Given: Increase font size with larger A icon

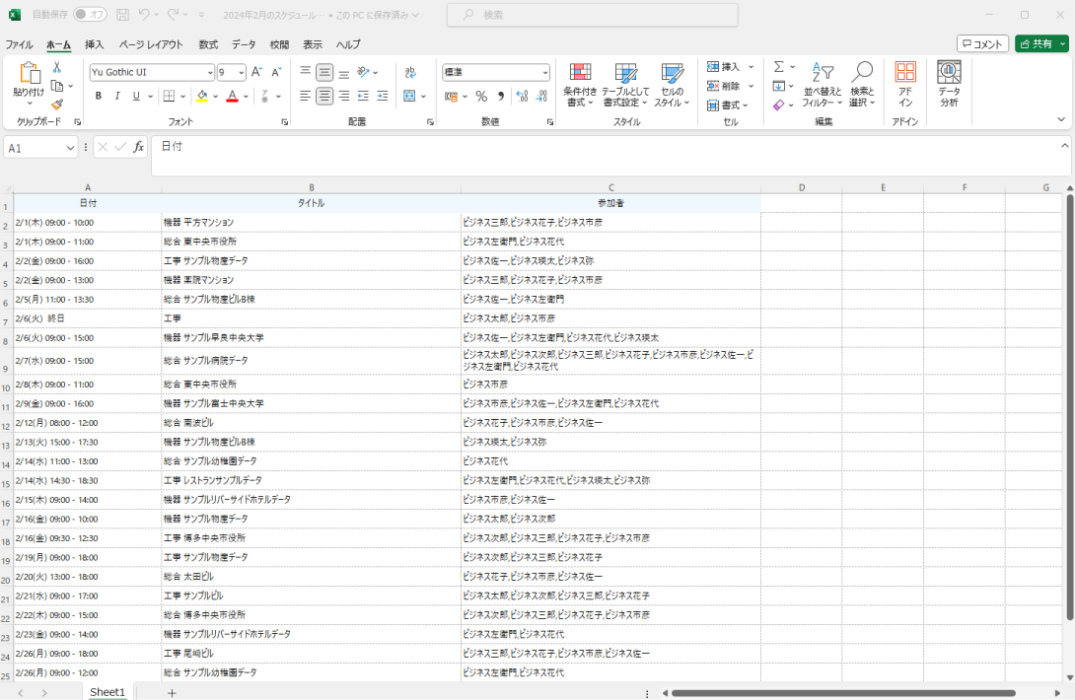Looking at the screenshot, I should point(256,72).
